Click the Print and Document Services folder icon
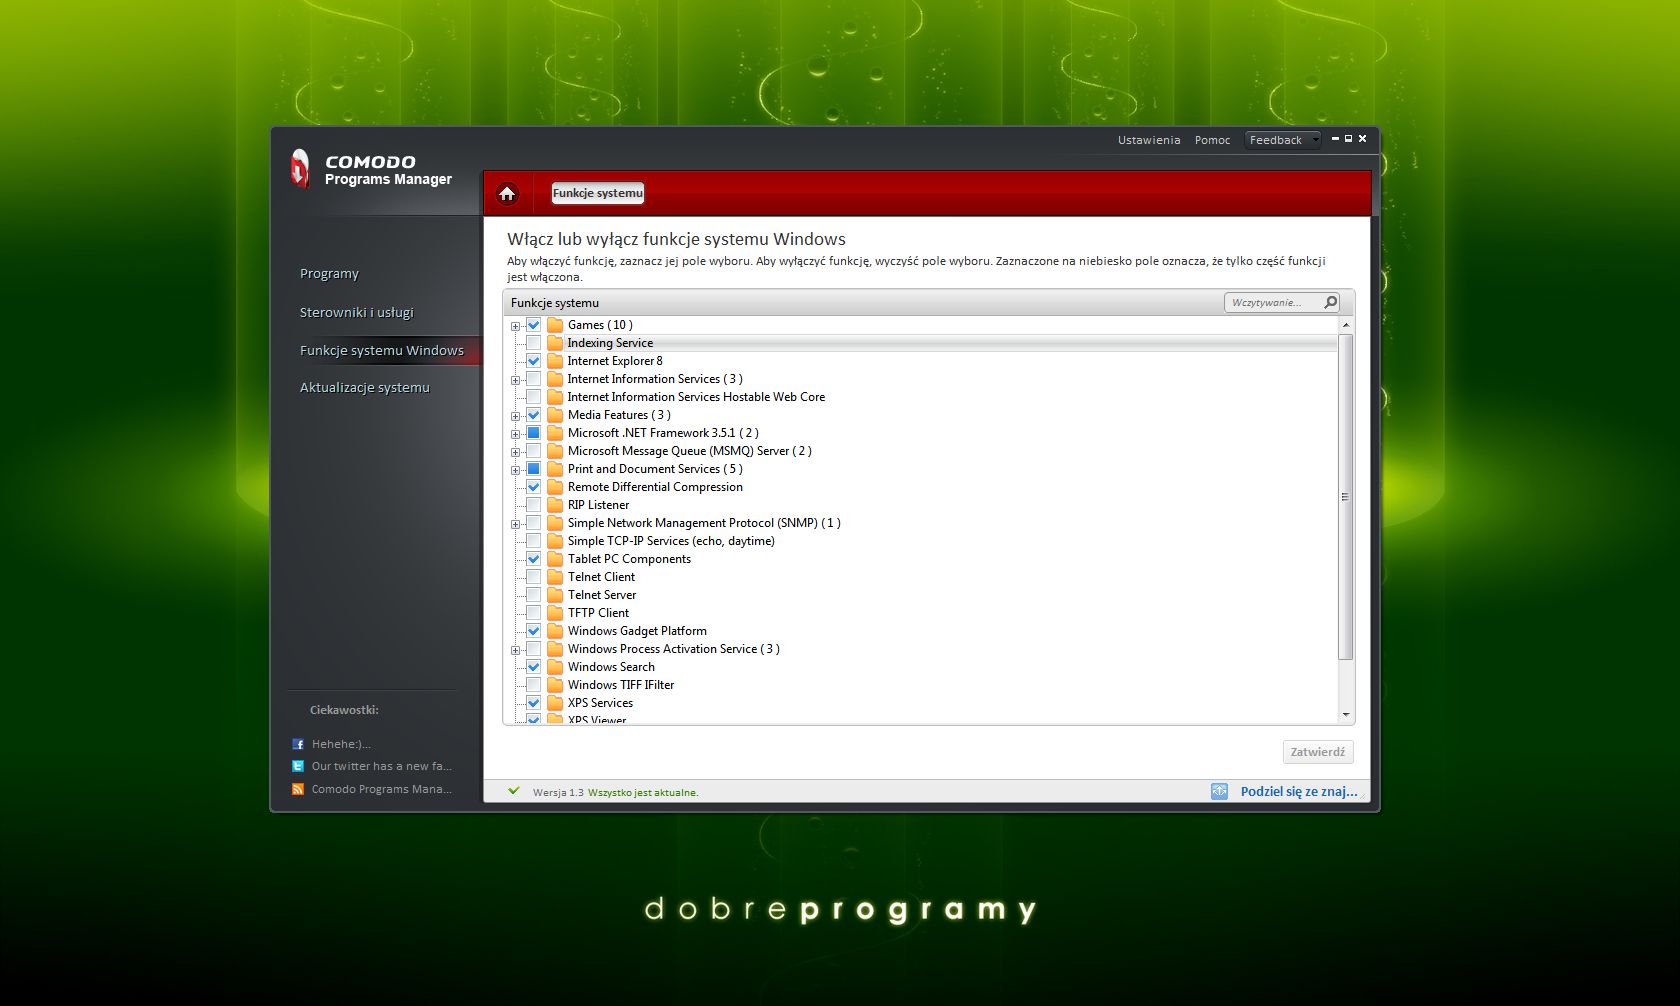1680x1006 pixels. tap(555, 469)
